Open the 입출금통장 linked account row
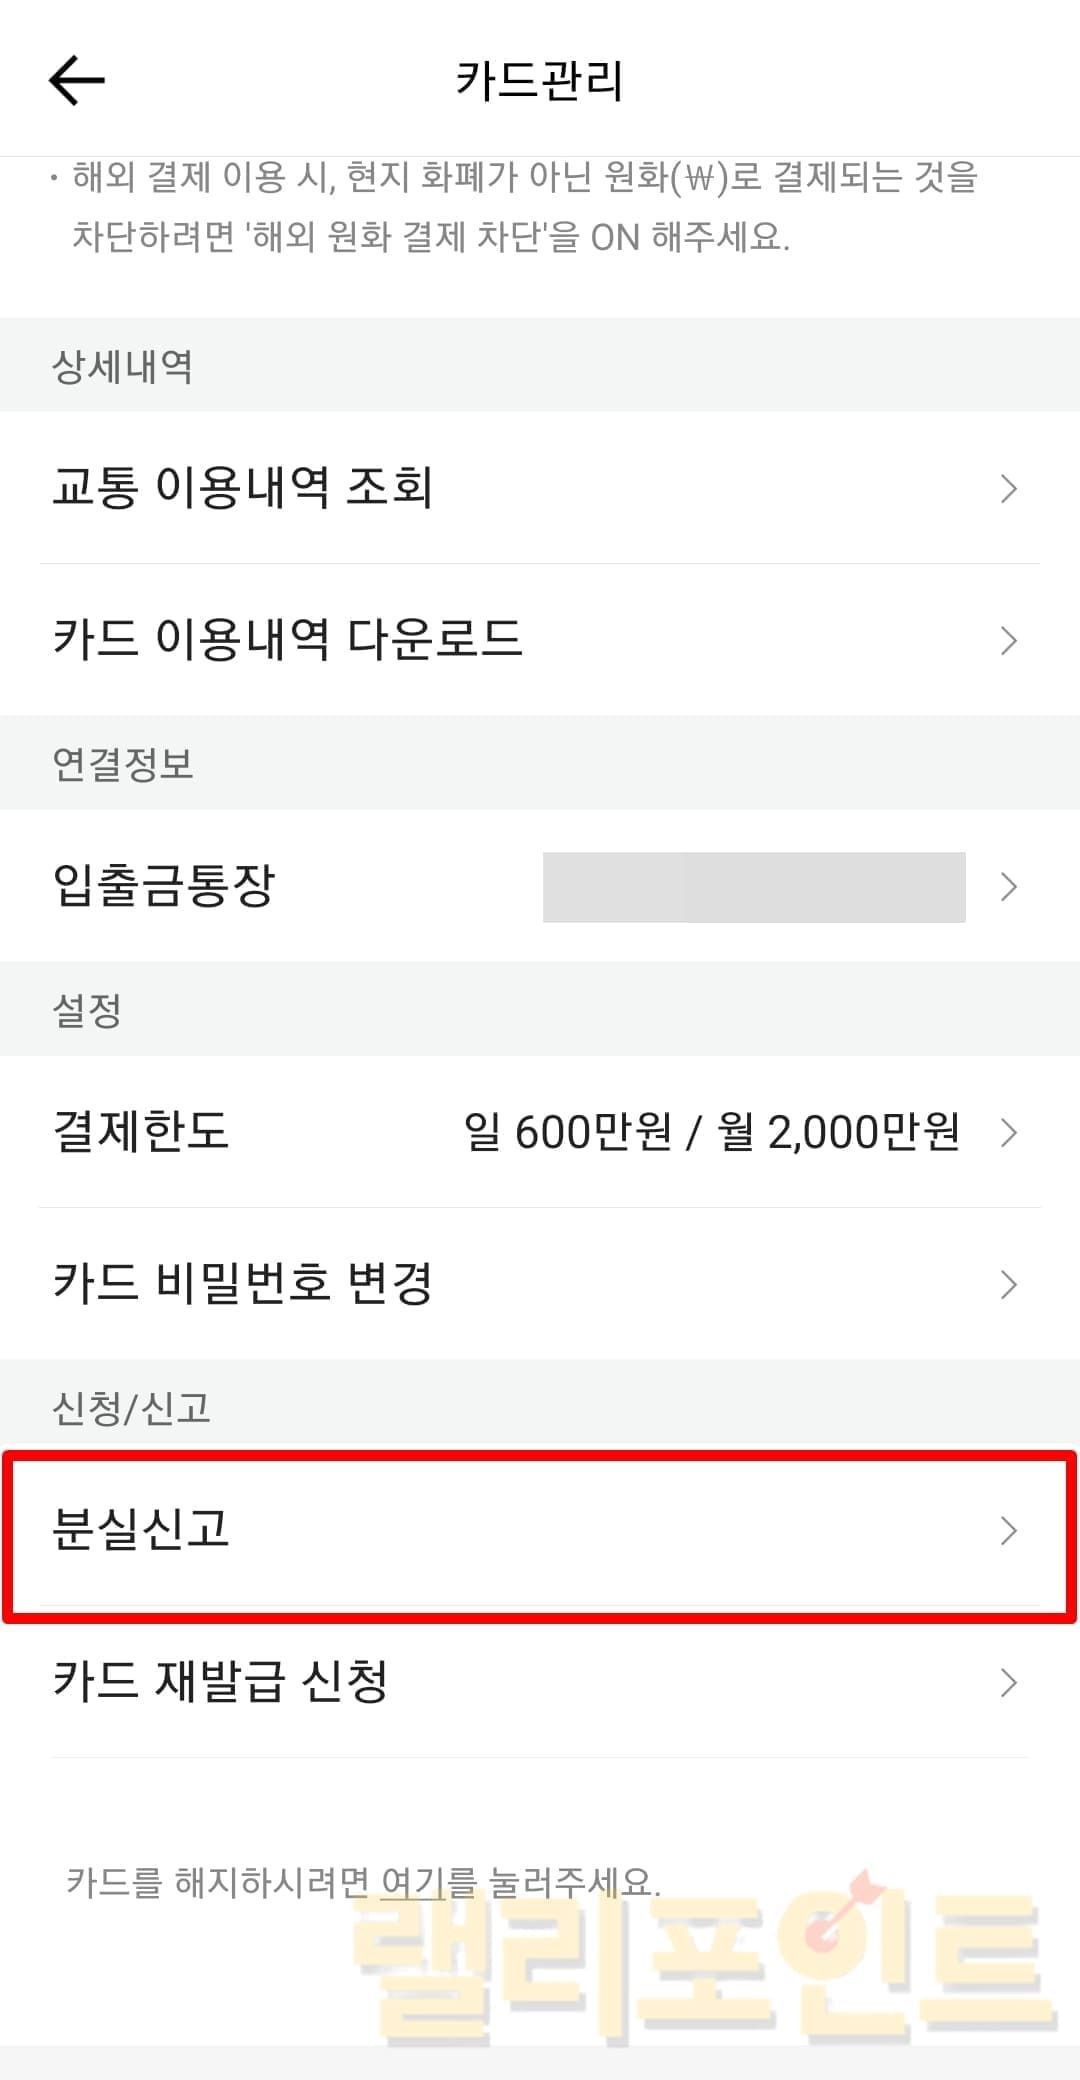This screenshot has height=2080, width=1080. [164, 886]
